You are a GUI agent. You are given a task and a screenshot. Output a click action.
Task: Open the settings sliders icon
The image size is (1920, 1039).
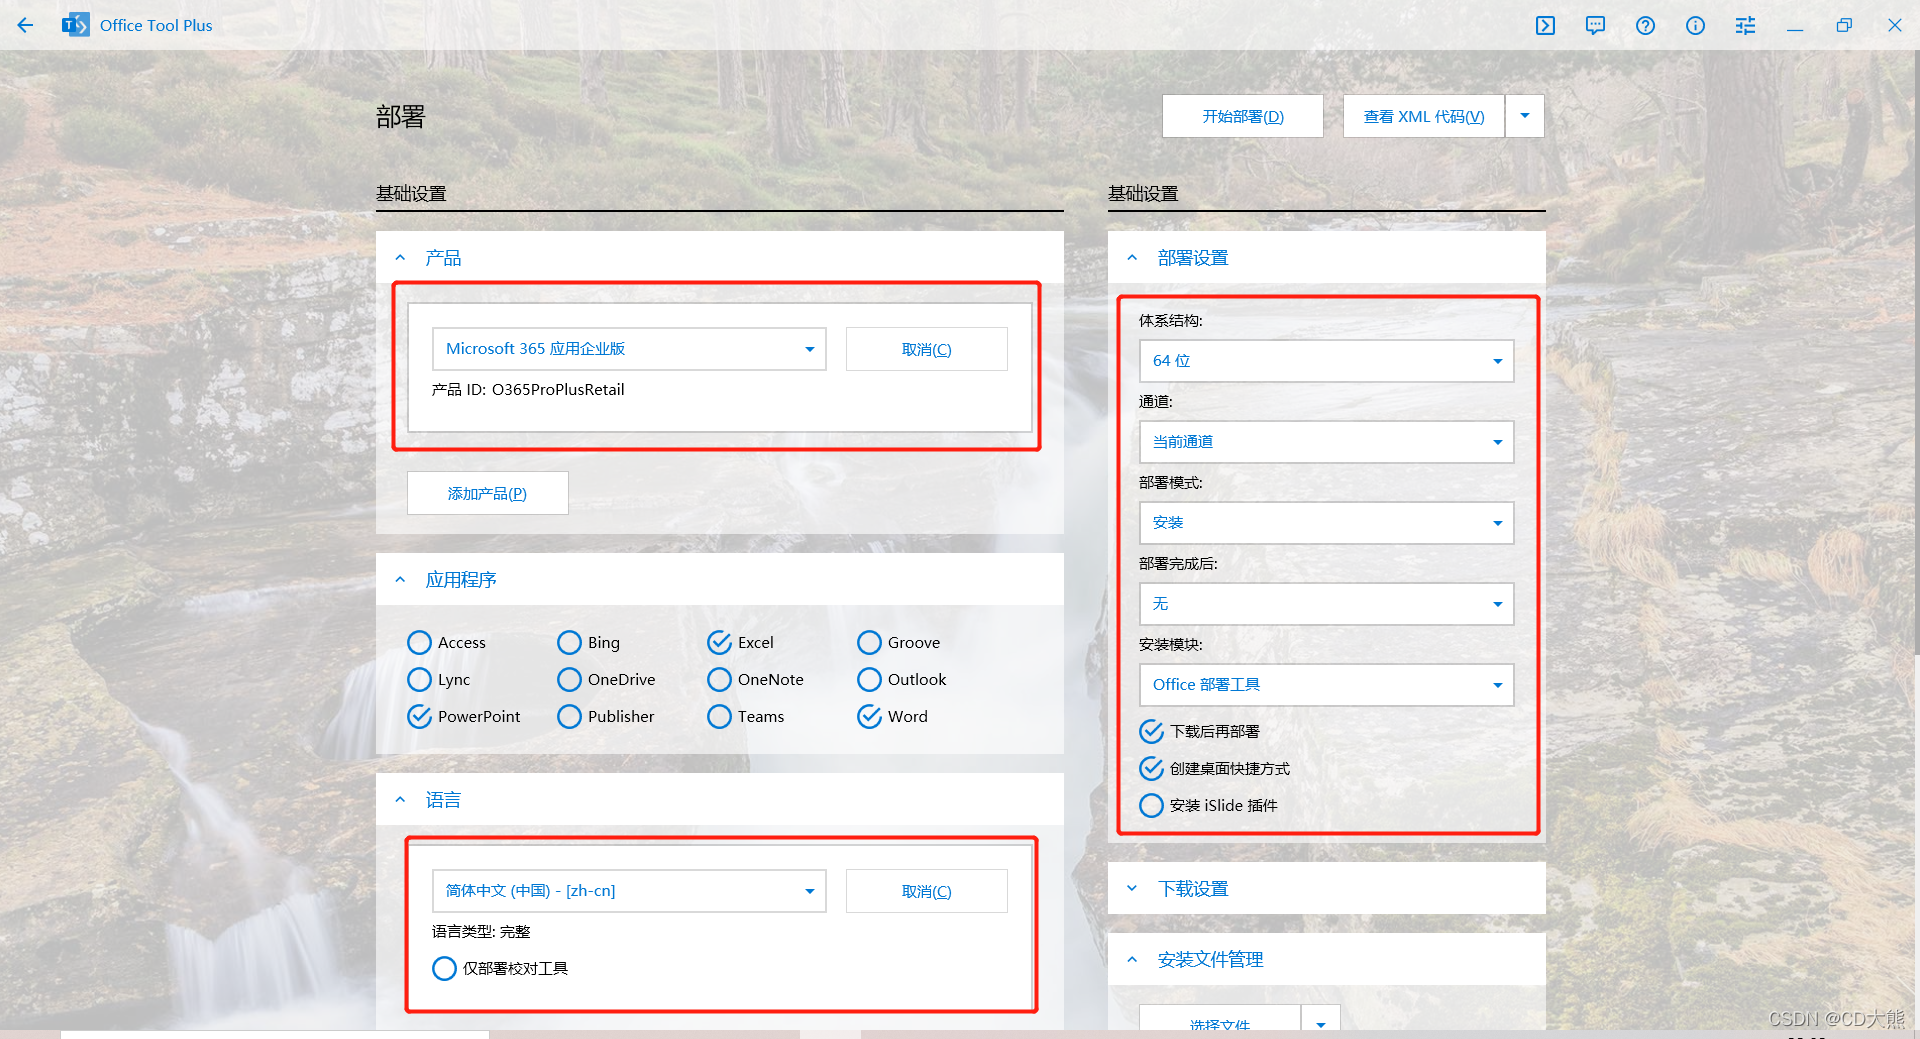(1745, 25)
